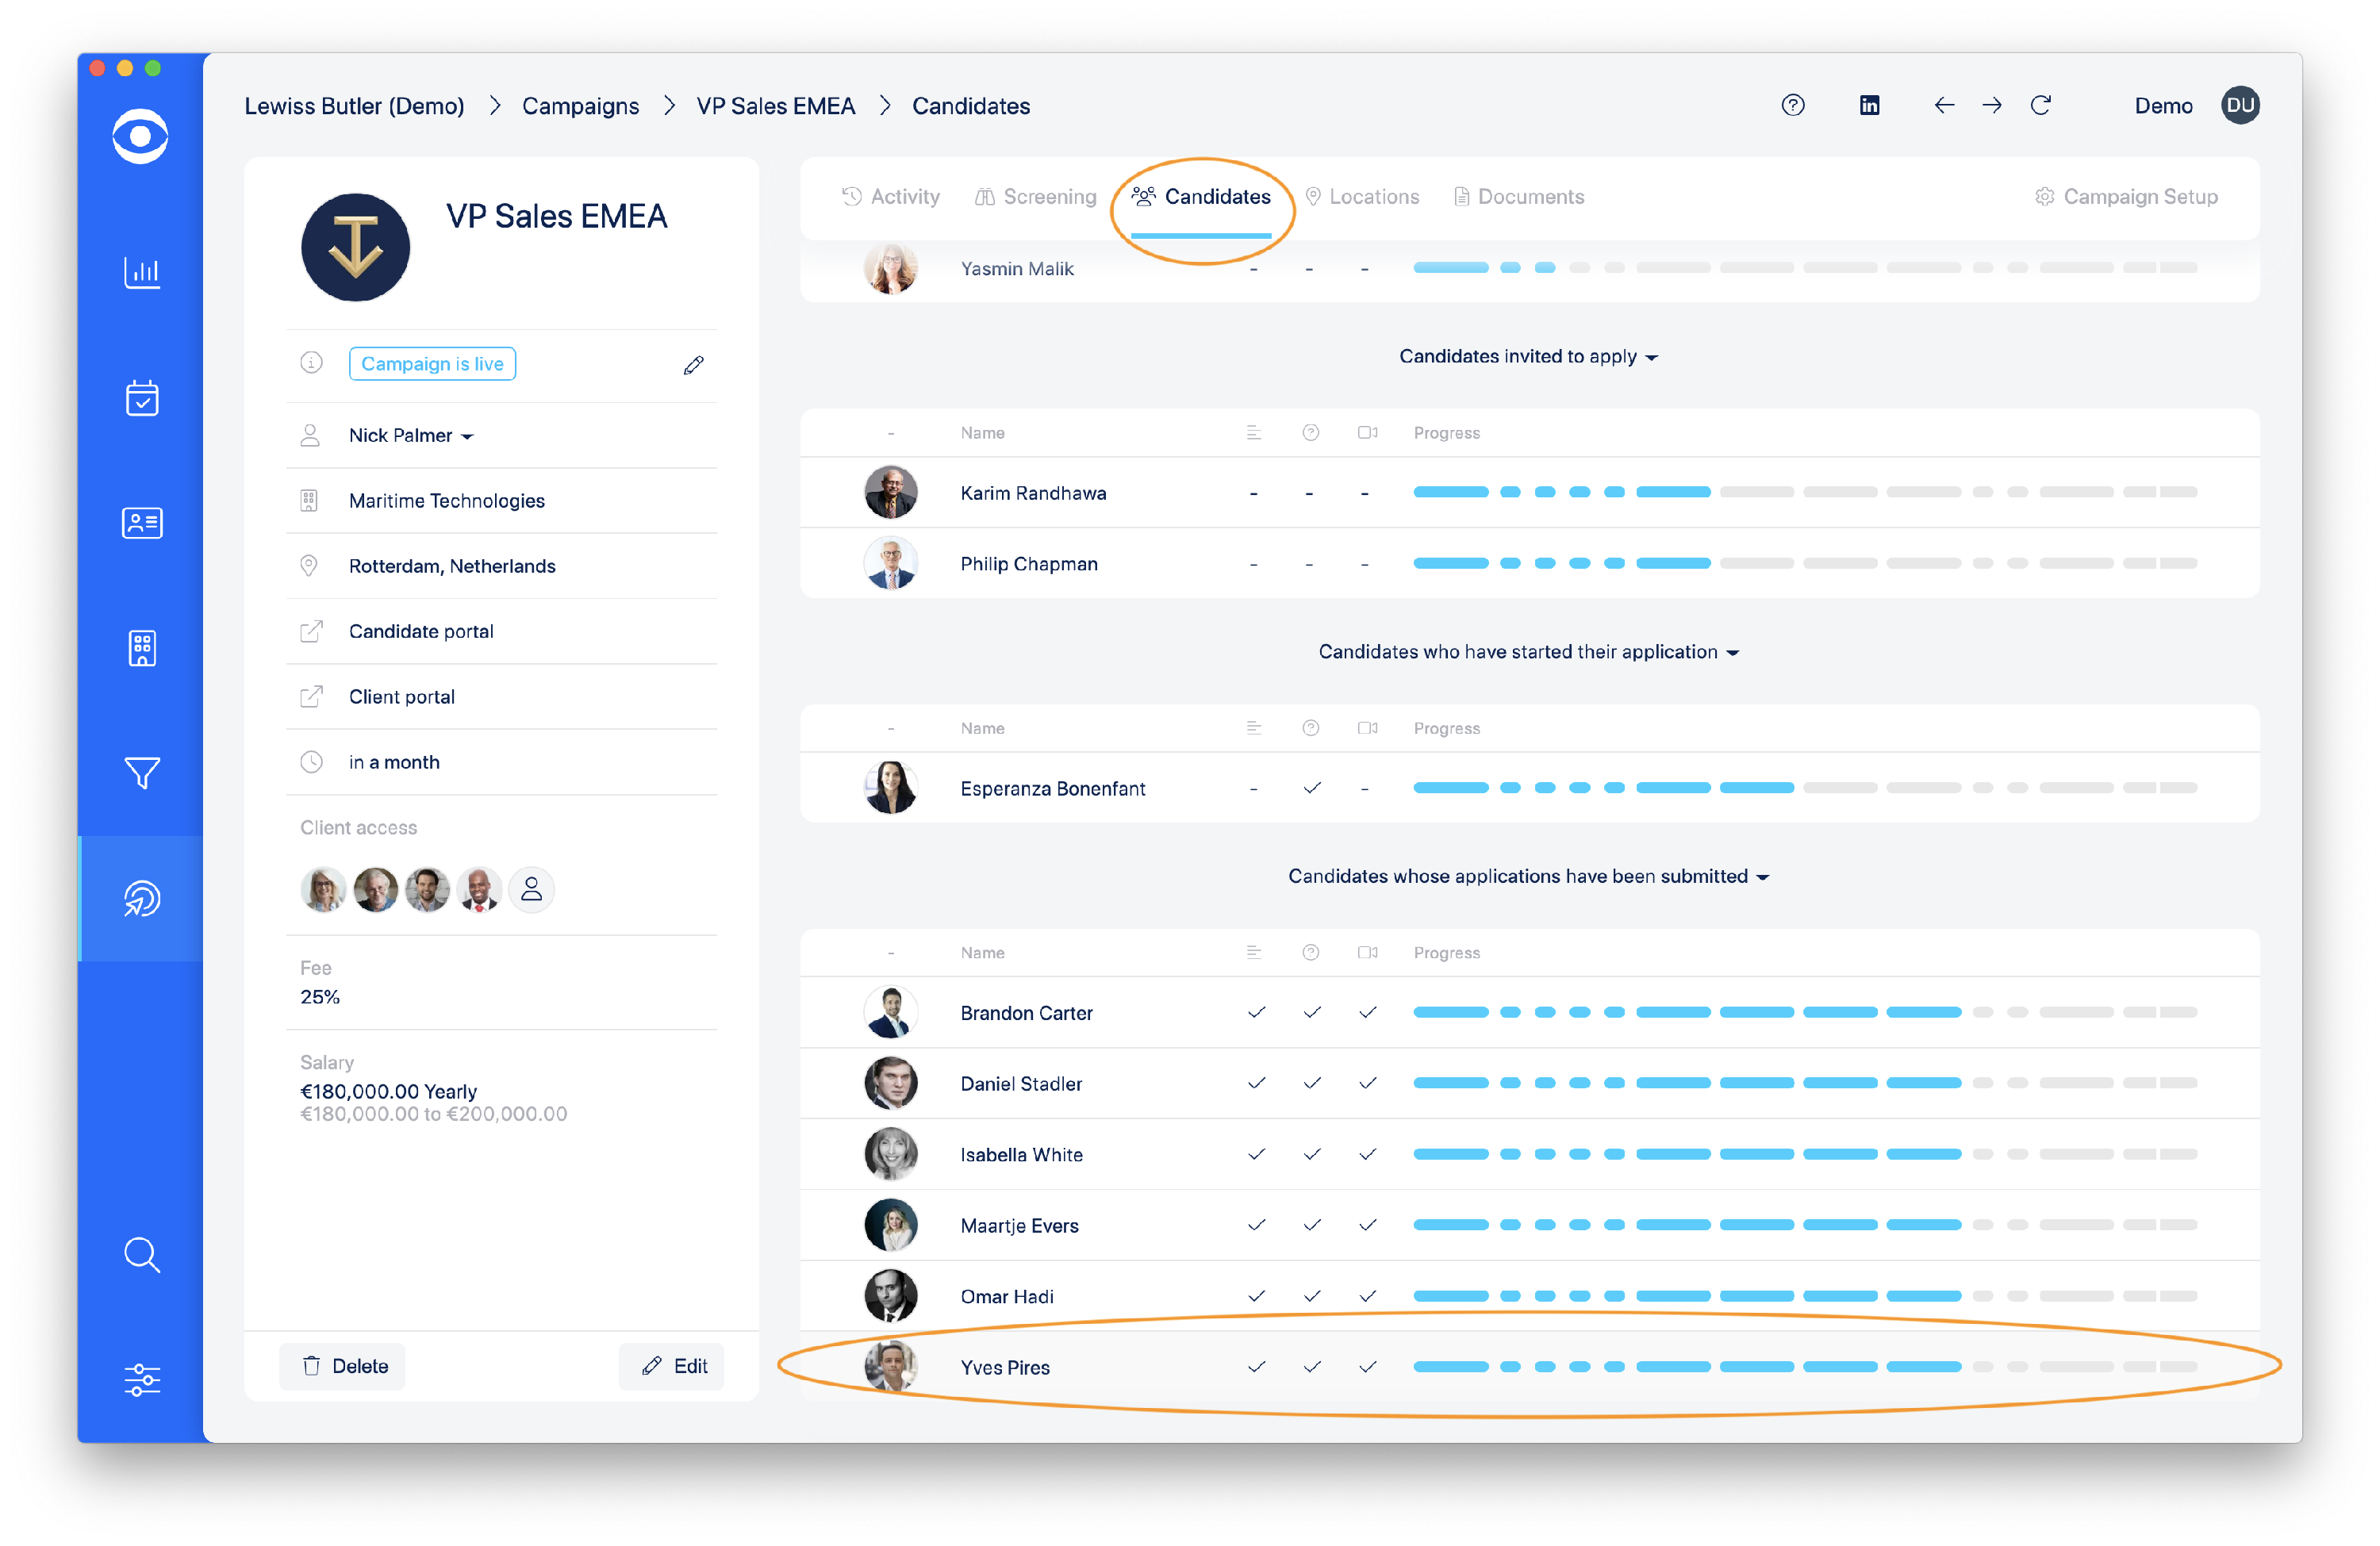The height and width of the screenshot is (1546, 2380).
Task: Open the calendar tasks sidebar icon
Action: (141, 398)
